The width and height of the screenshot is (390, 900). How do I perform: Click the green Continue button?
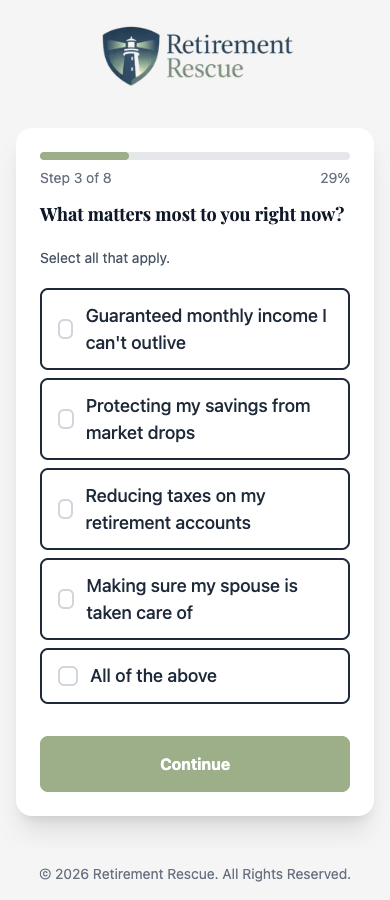pyautogui.click(x=195, y=764)
